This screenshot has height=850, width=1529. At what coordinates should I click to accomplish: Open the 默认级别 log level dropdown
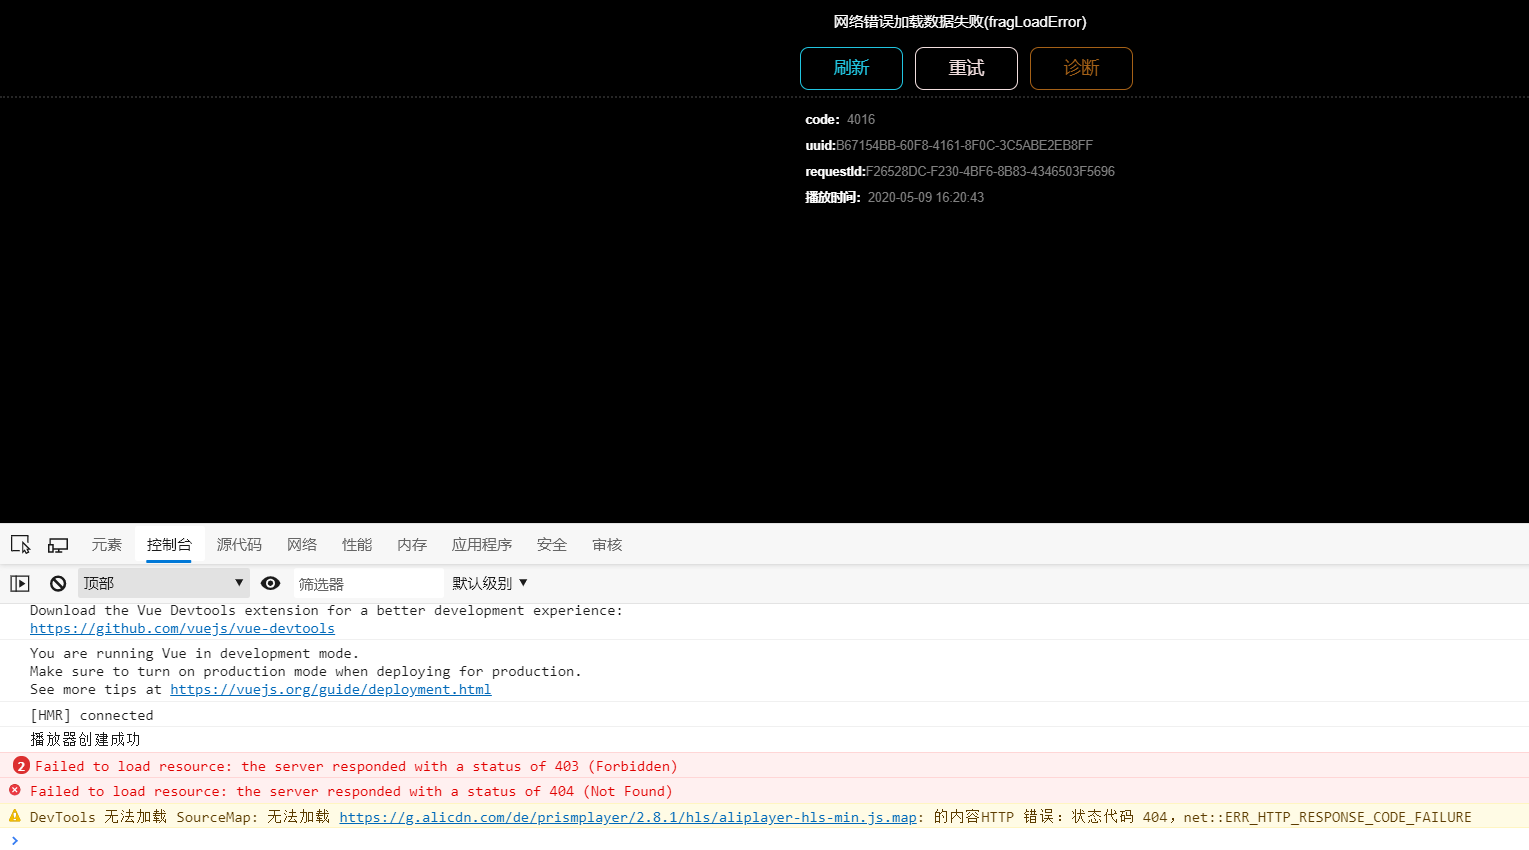(490, 583)
